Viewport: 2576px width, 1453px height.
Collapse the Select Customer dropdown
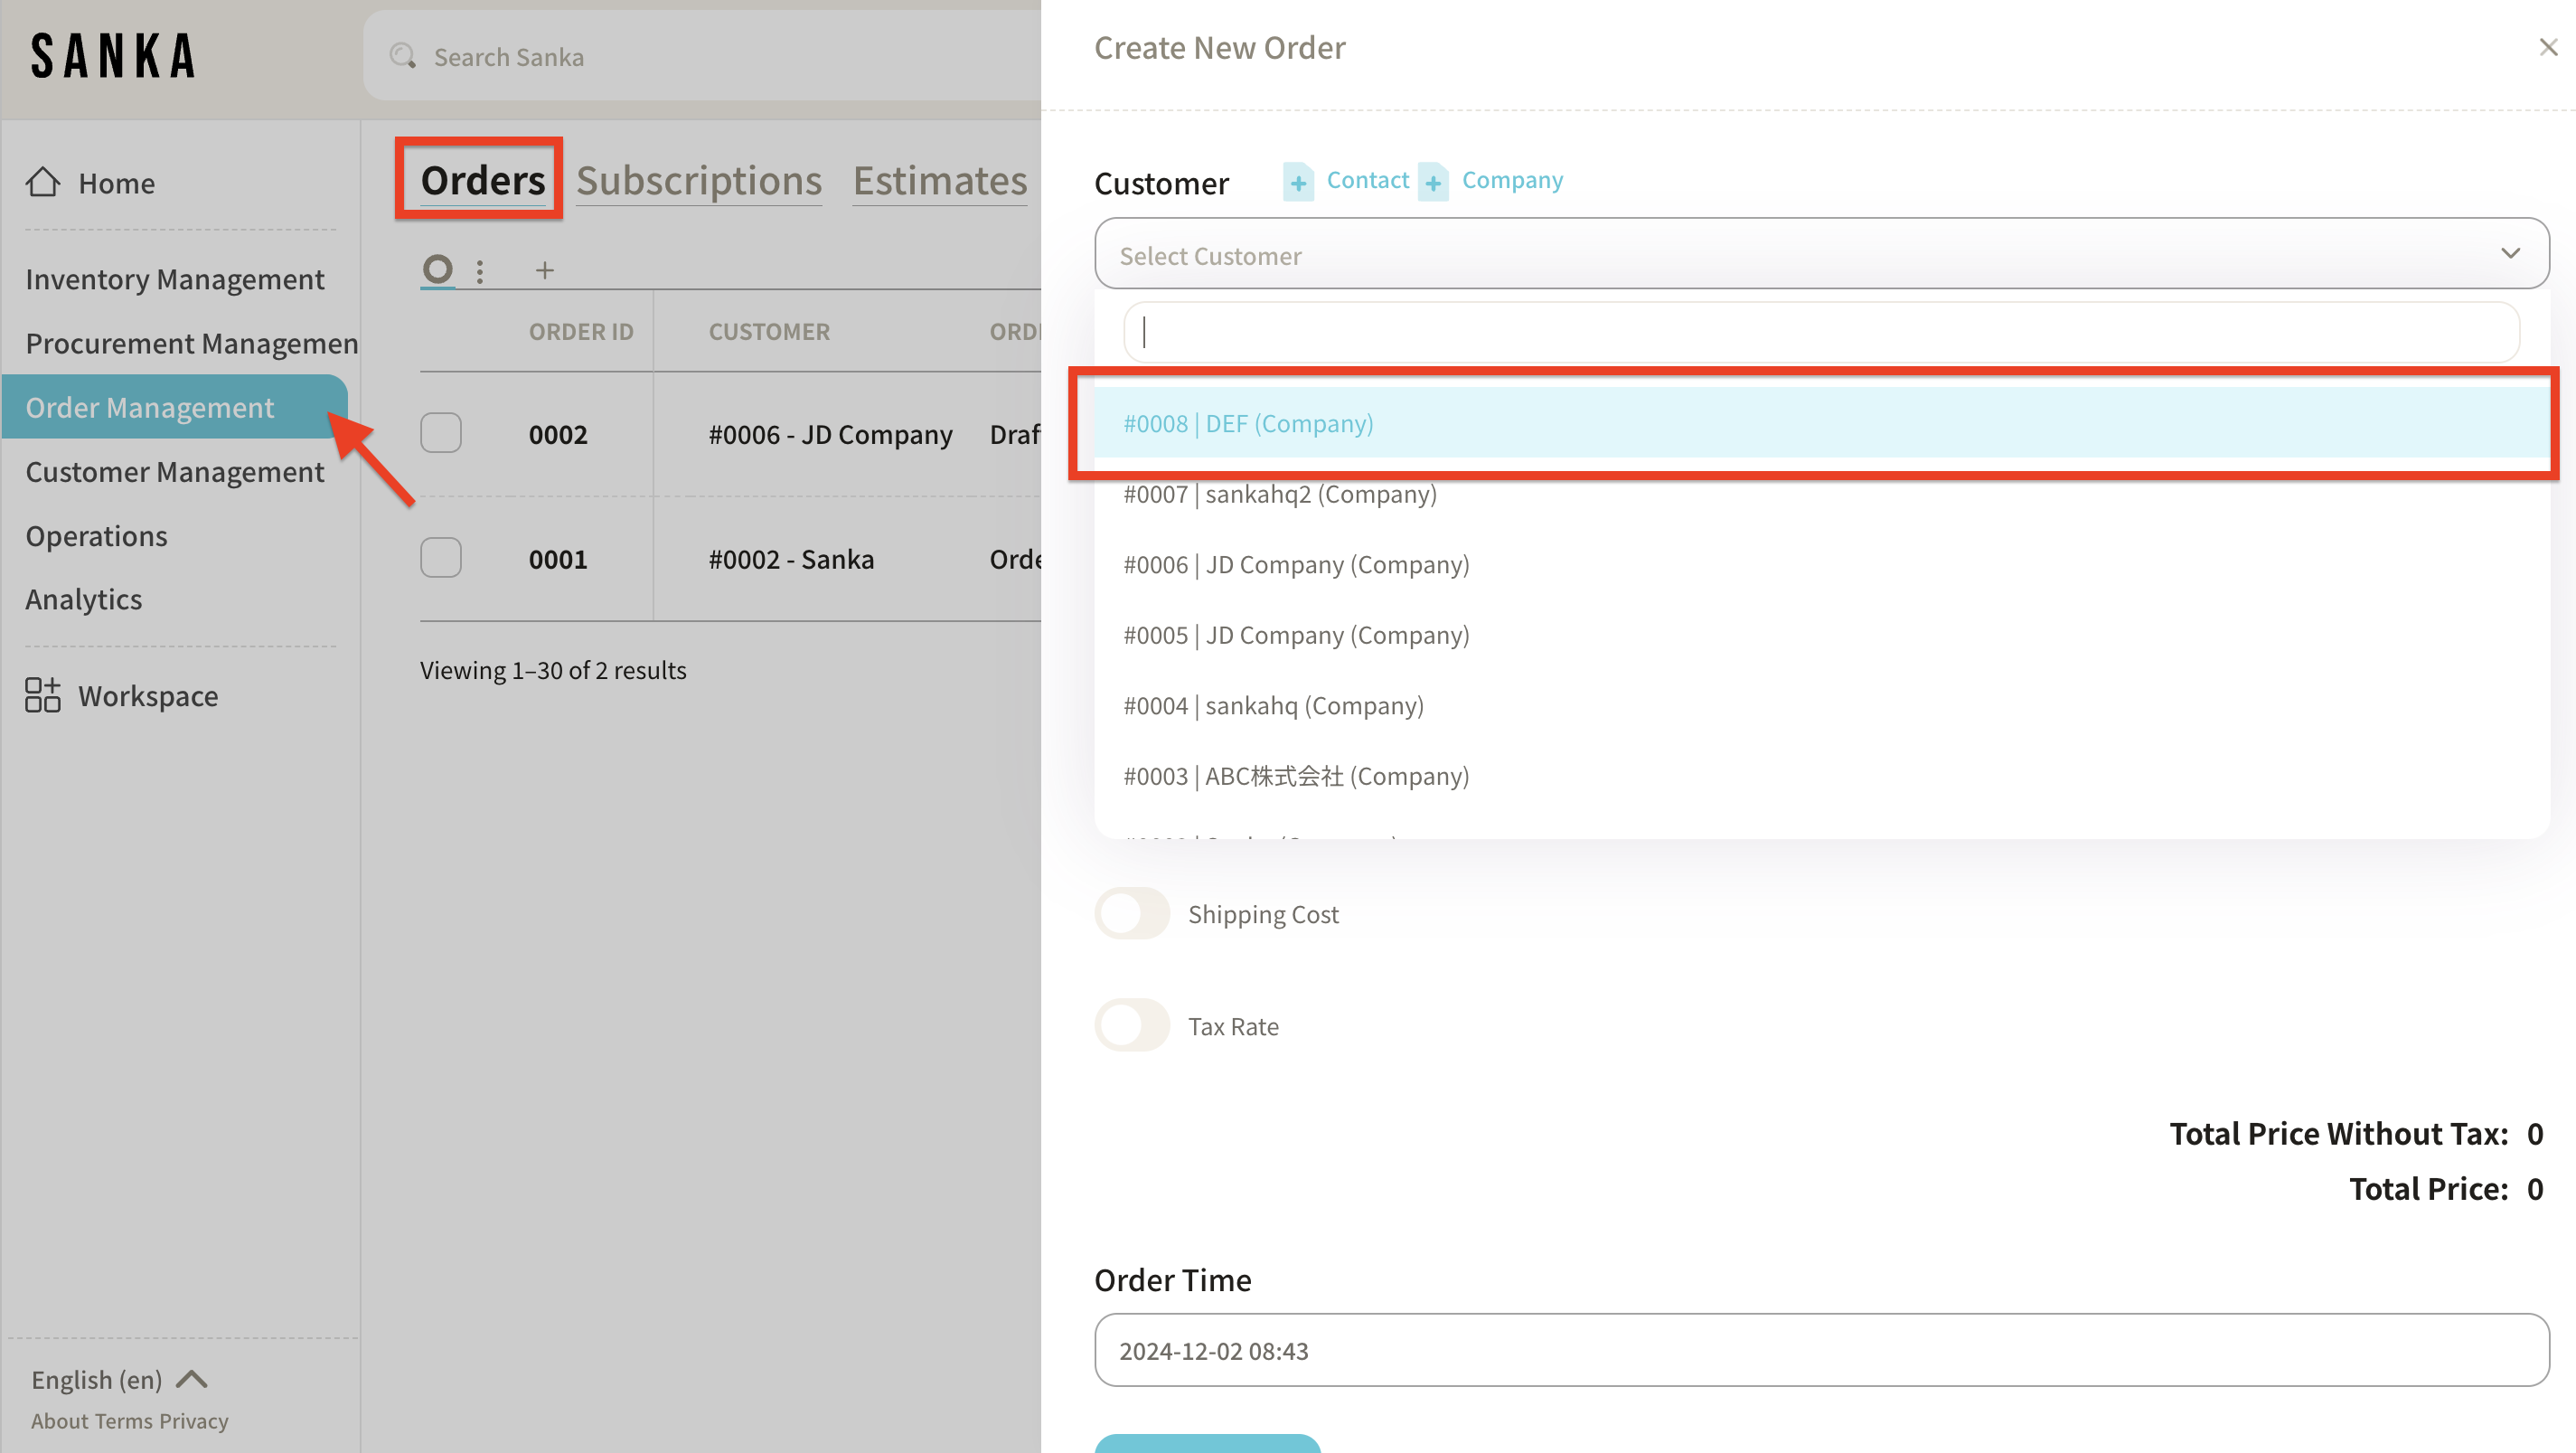[2509, 254]
